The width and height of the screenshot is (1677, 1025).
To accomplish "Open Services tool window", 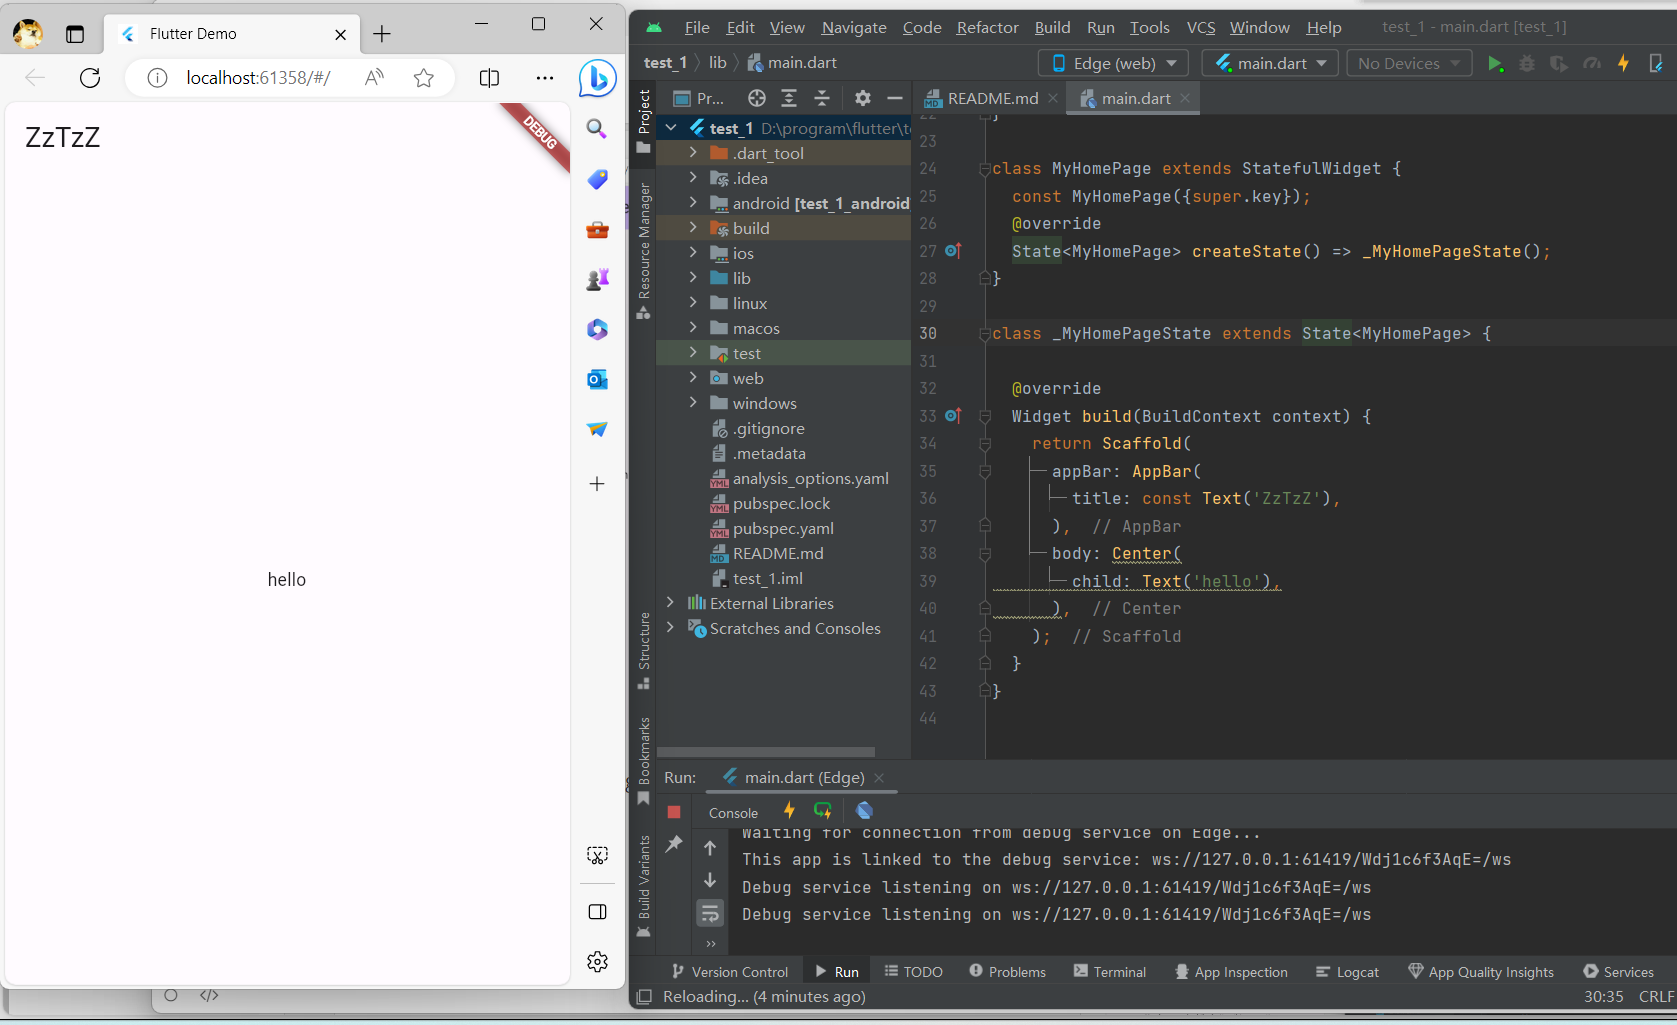I will [x=1618, y=972].
